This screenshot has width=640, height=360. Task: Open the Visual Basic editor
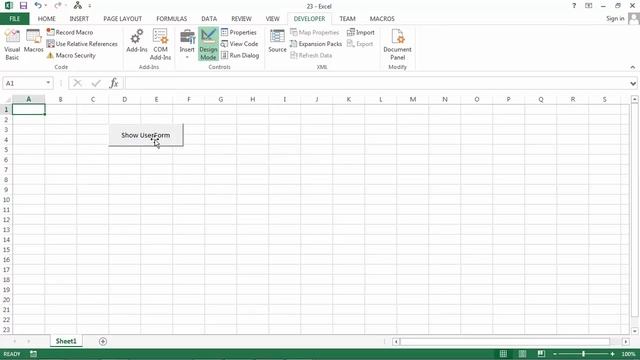click(12, 45)
